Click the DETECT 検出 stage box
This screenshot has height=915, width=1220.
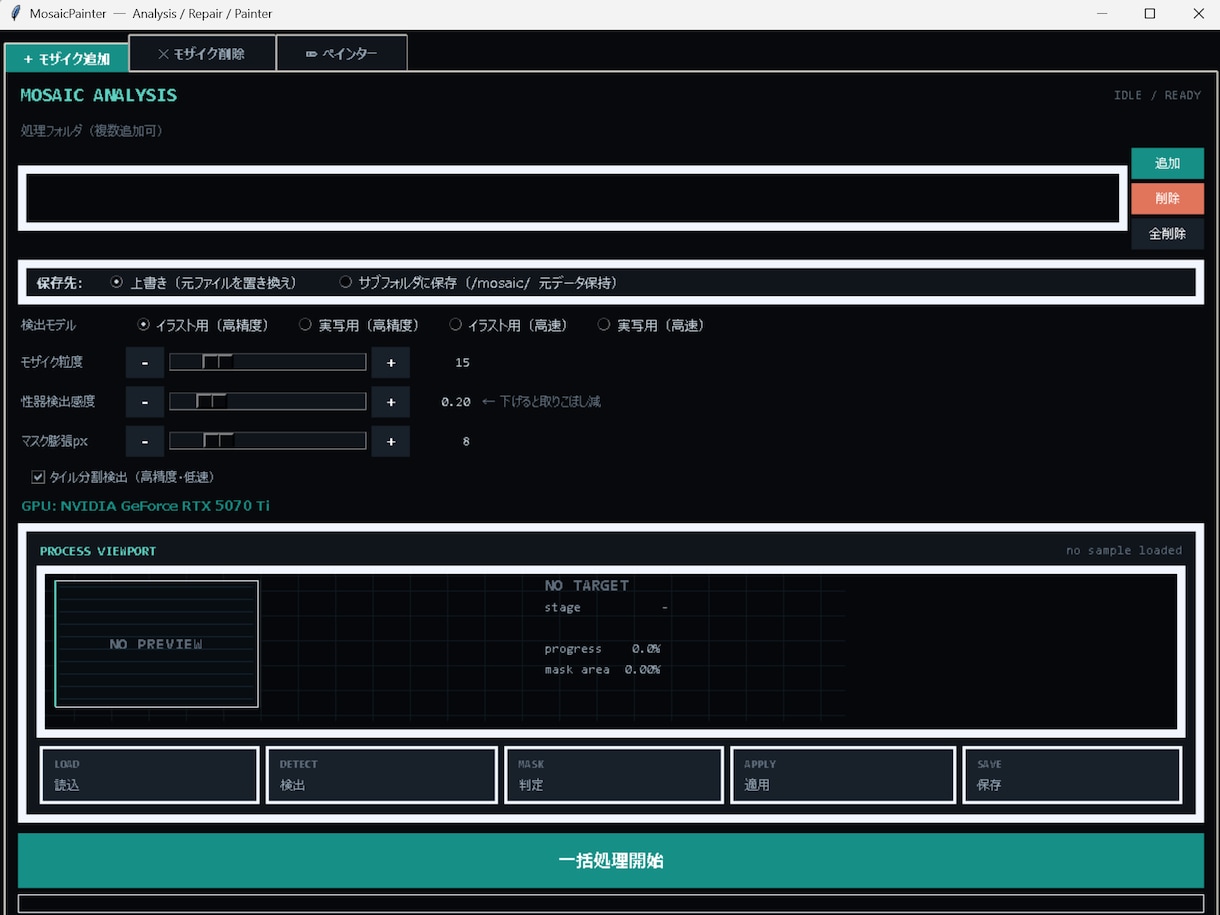pyautogui.click(x=381, y=775)
